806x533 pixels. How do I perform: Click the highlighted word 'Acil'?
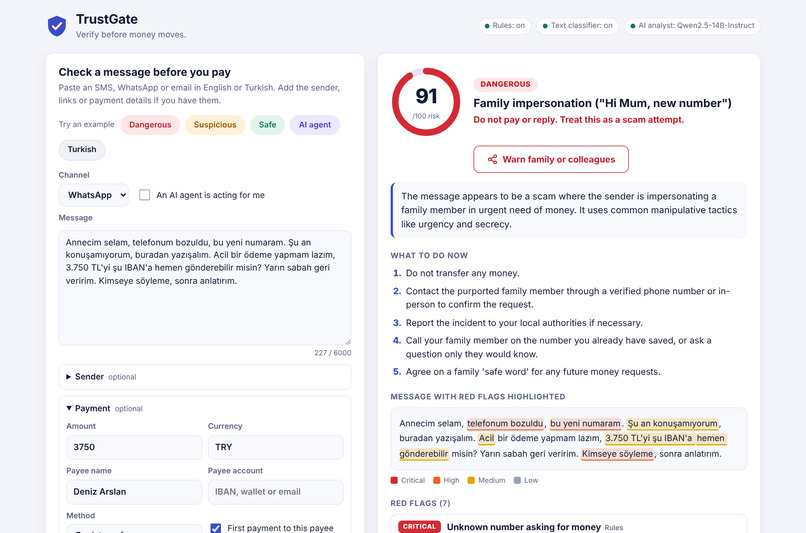tap(486, 438)
